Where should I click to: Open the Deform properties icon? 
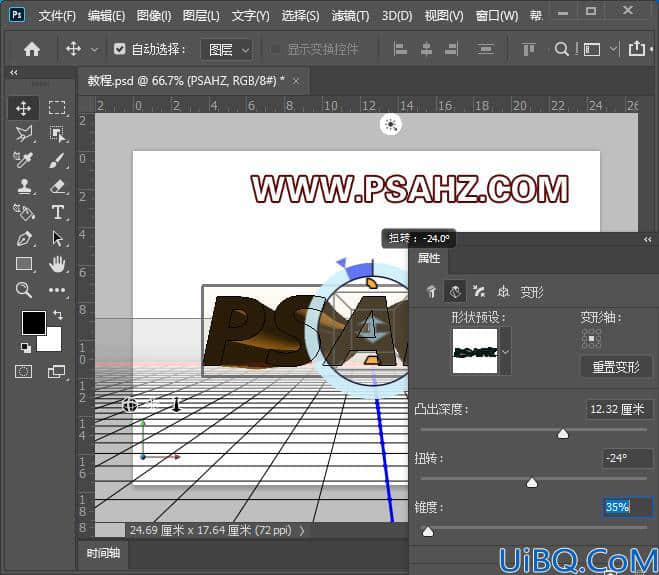455,291
